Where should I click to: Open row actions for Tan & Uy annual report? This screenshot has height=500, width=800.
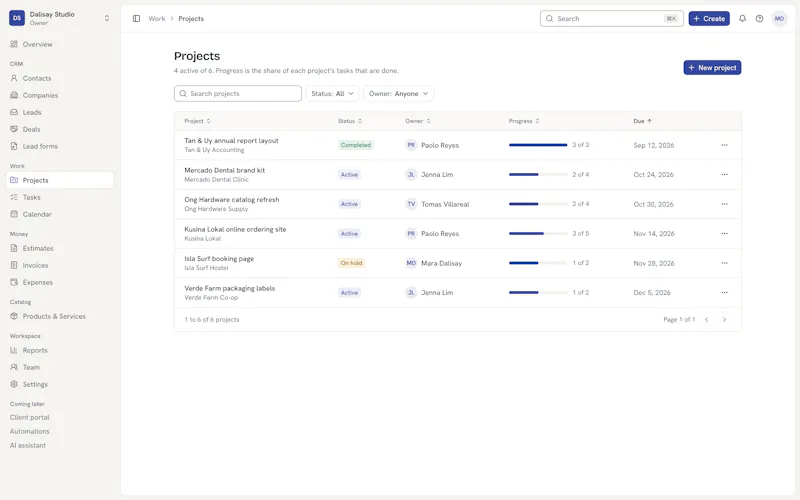(724, 145)
